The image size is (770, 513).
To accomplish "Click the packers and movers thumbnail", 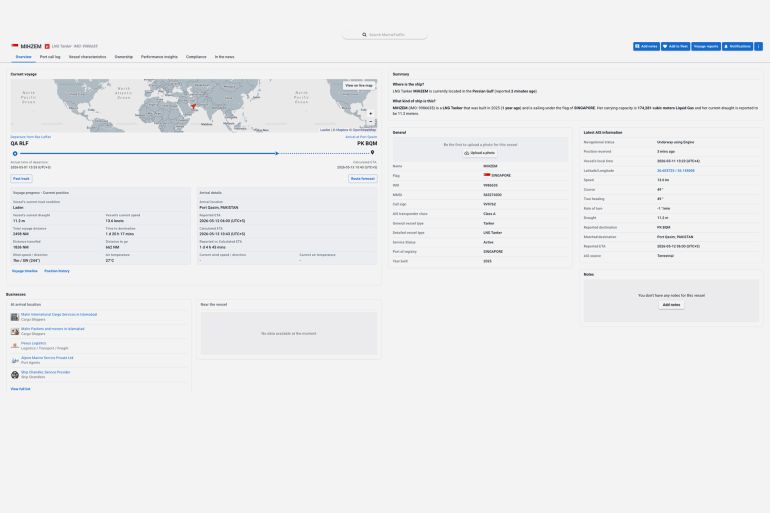I will tap(15, 331).
